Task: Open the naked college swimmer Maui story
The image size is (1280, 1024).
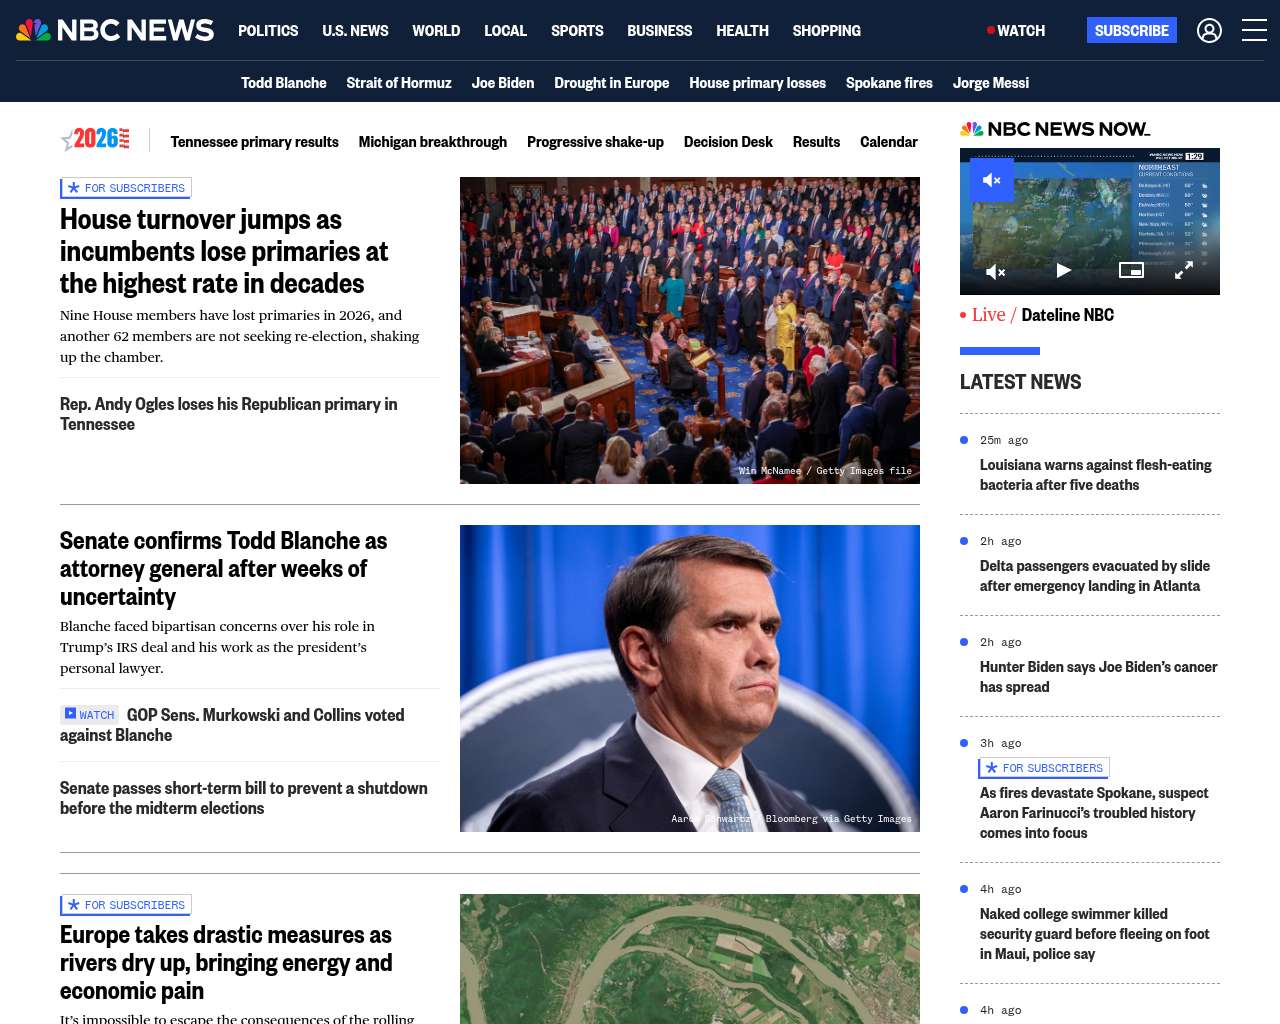Action: pos(1095,934)
